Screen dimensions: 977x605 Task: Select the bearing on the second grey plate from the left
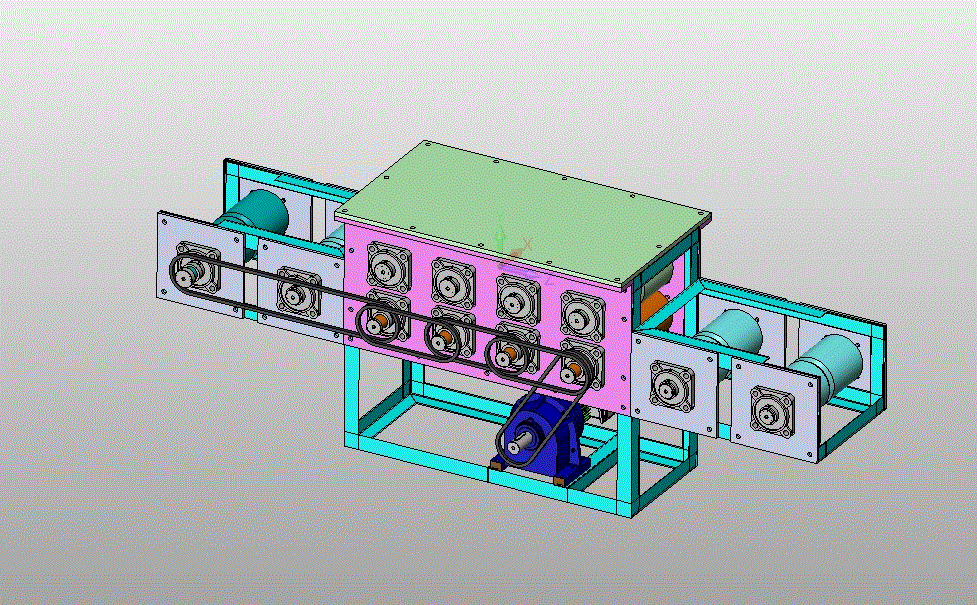[298, 293]
